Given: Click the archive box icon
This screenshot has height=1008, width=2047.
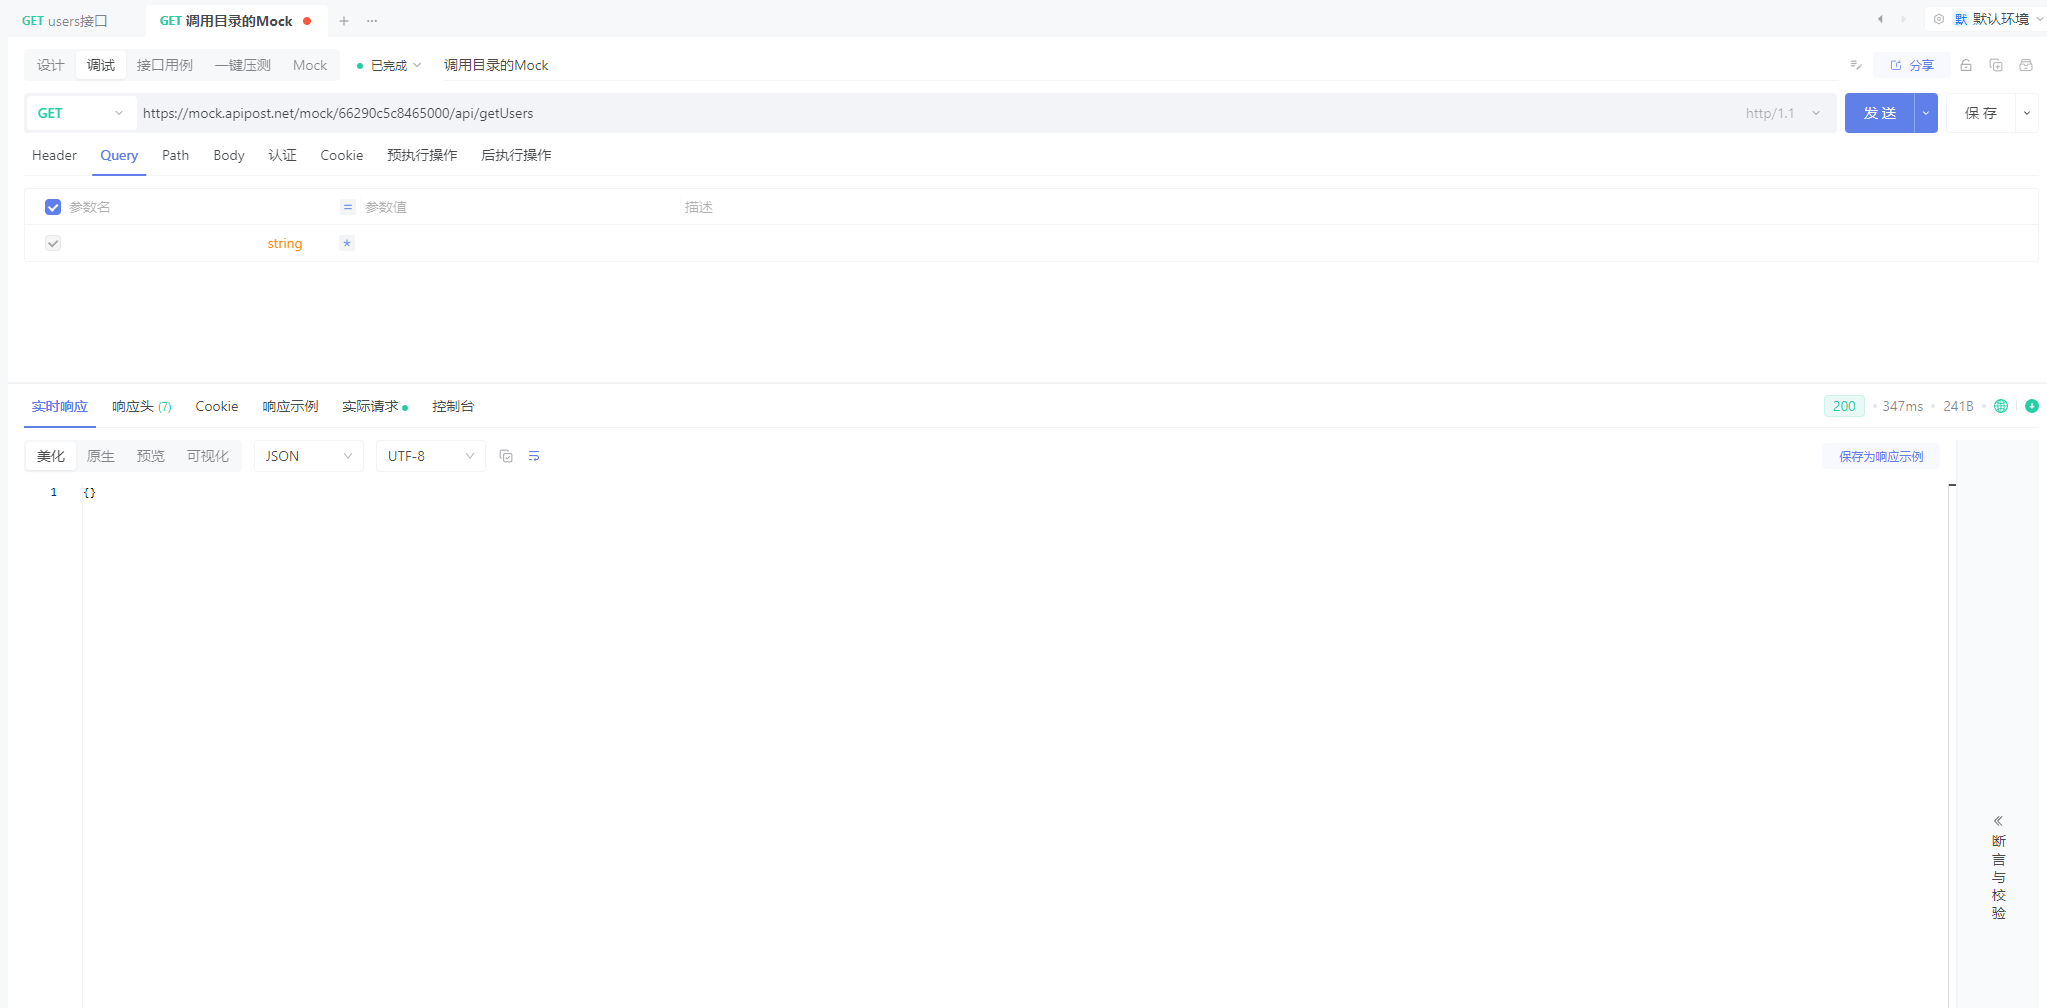Looking at the screenshot, I should click(x=2026, y=65).
